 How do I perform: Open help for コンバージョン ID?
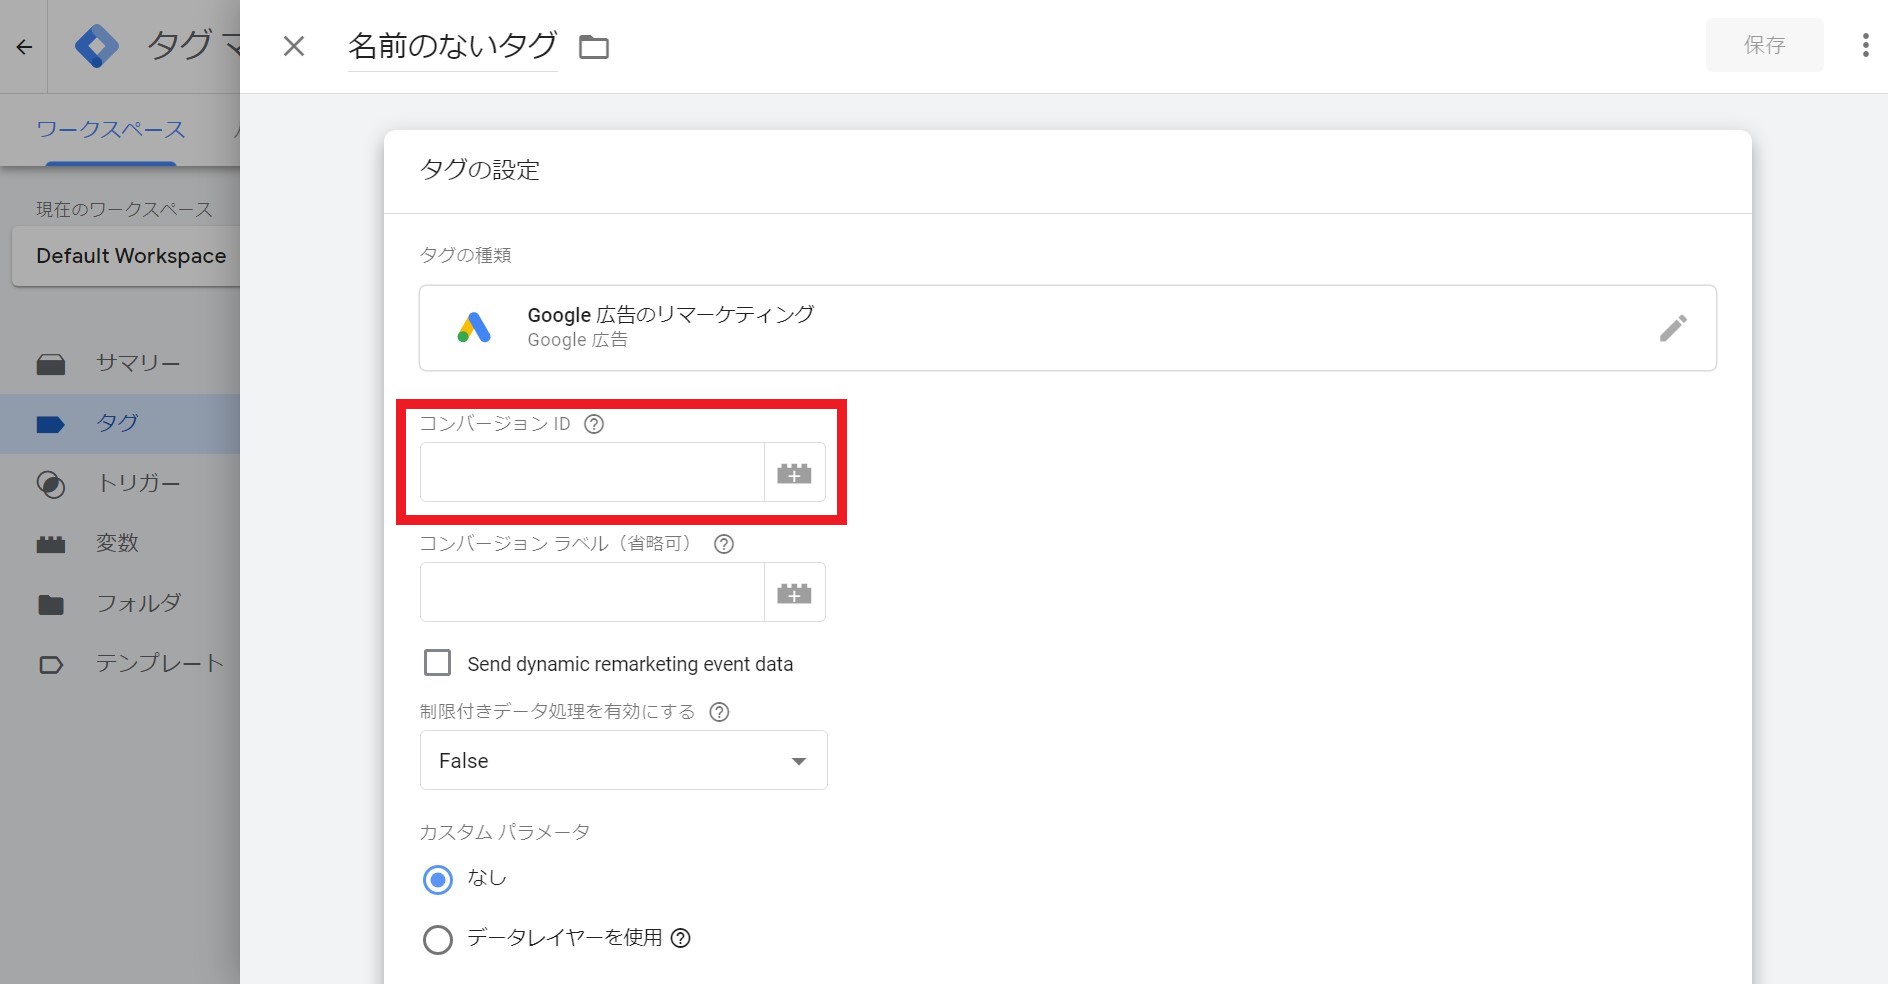[x=594, y=424]
